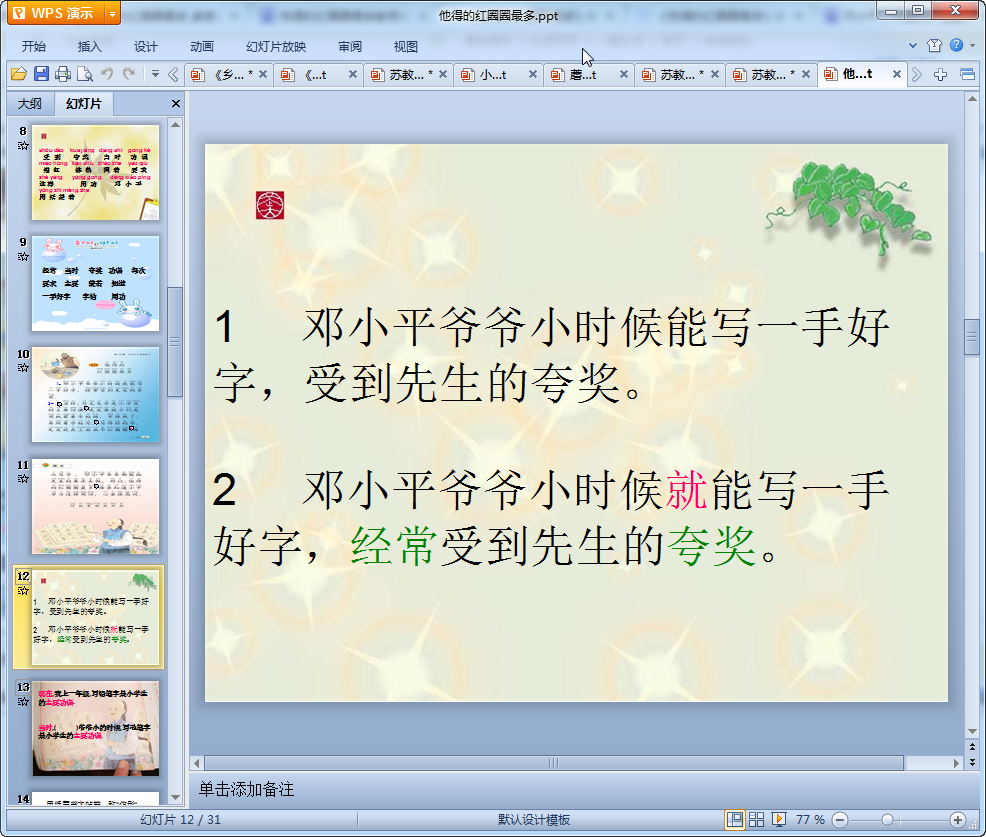Switch to the 大纲 outline panel tab

(x=30, y=104)
